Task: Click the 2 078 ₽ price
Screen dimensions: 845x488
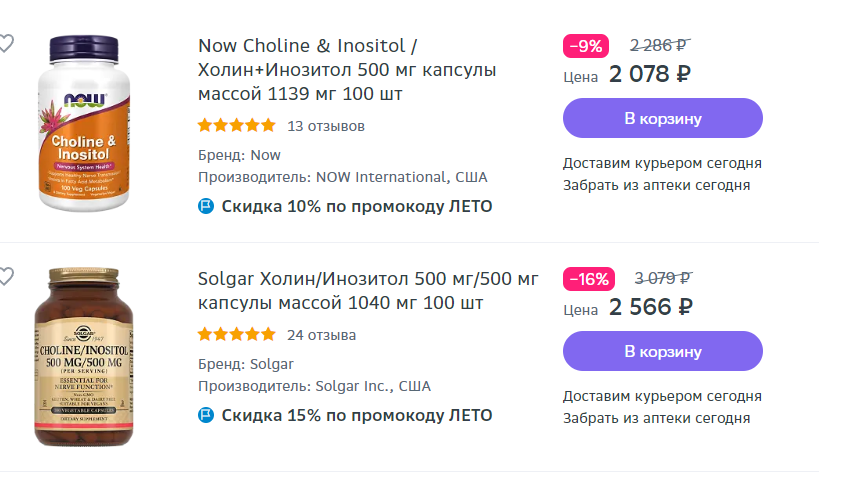Action: [650, 74]
